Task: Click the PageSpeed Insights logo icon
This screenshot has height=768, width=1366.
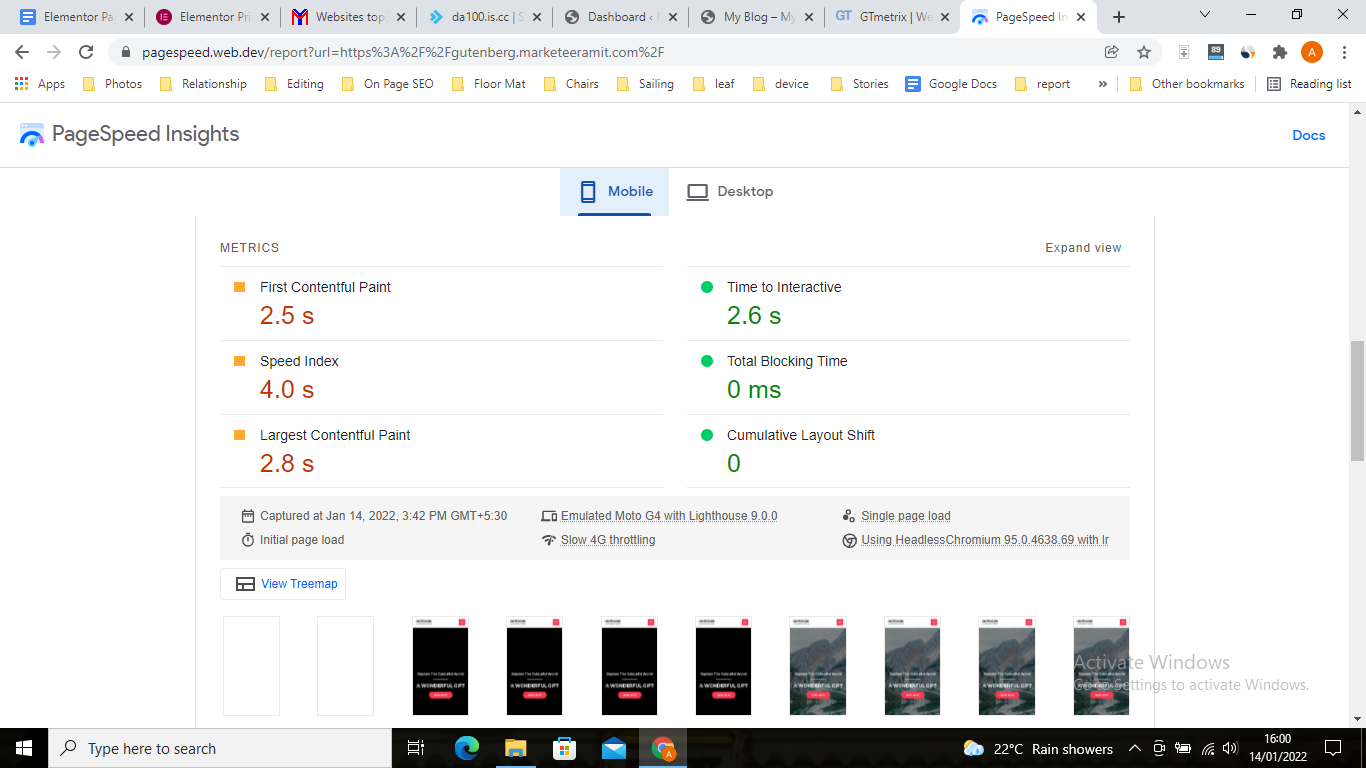Action: 32,135
